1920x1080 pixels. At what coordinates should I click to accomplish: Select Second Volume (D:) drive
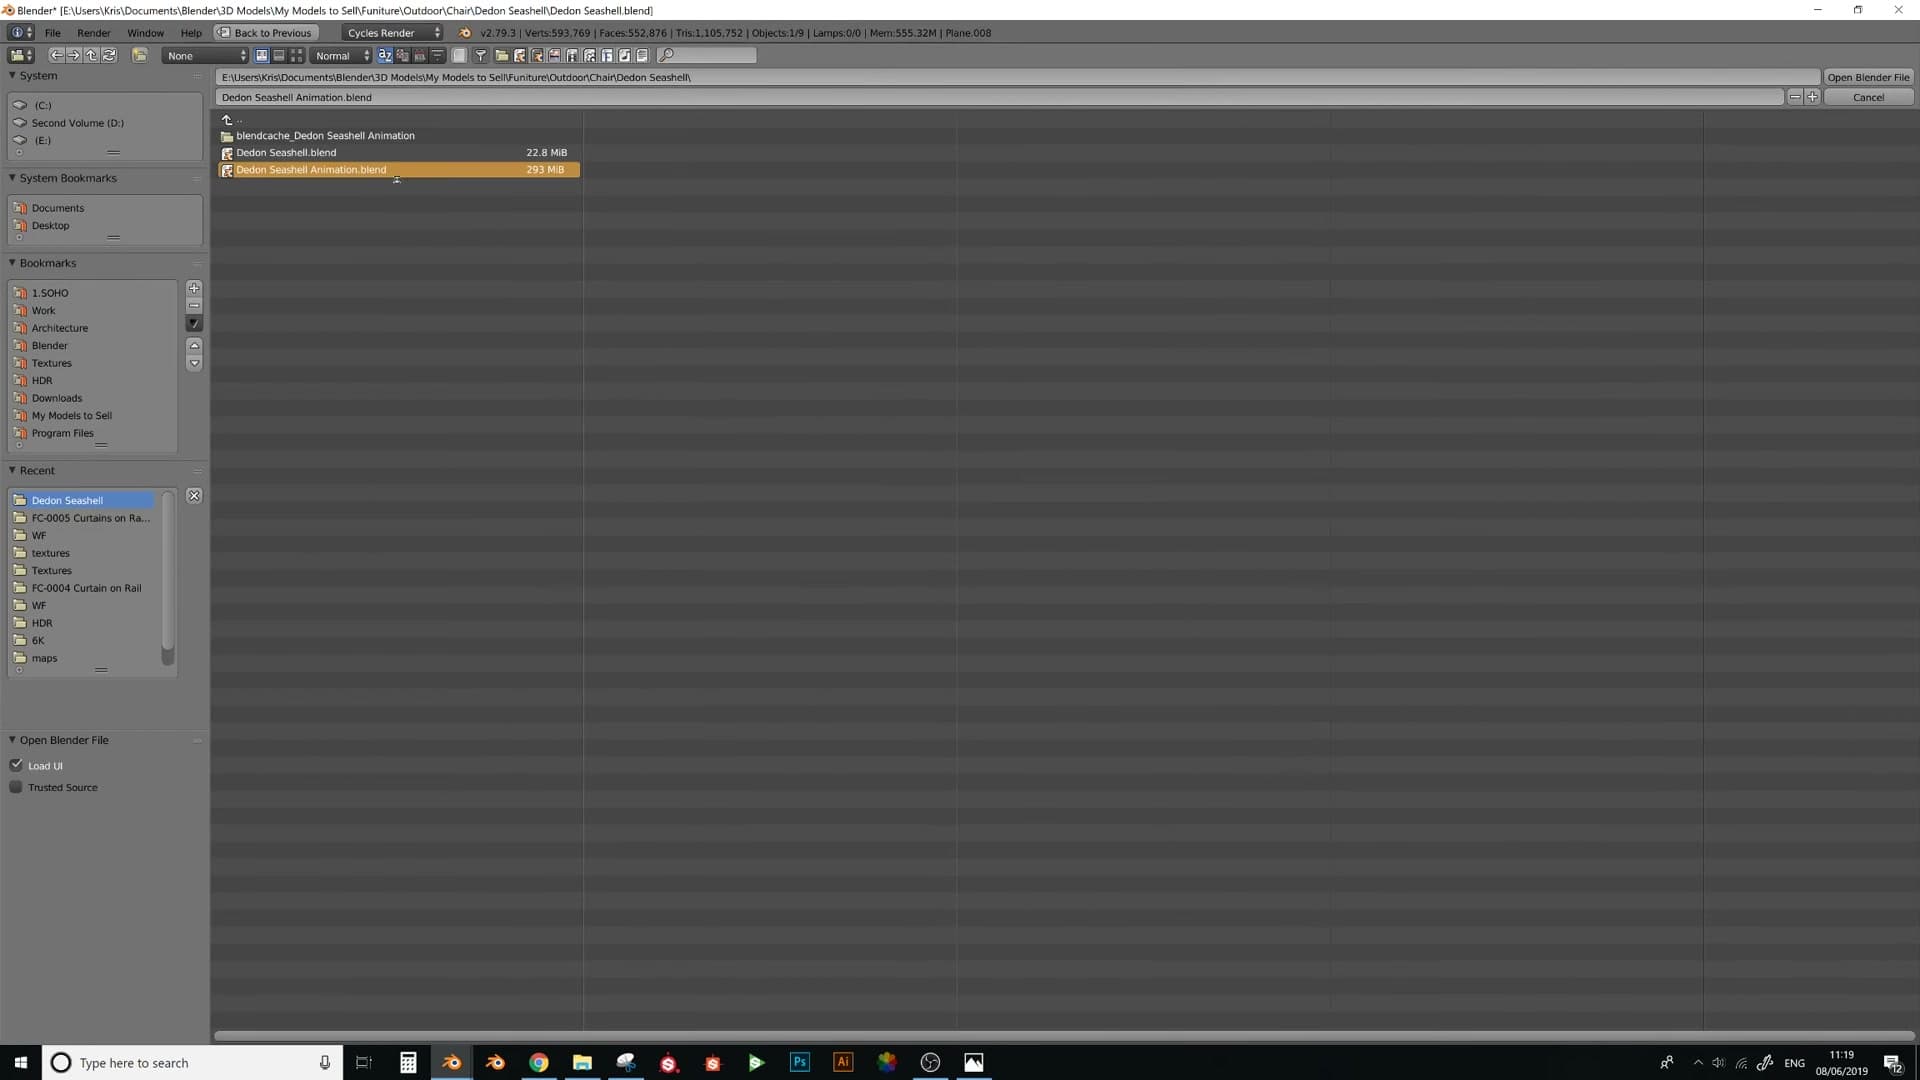pos(78,123)
